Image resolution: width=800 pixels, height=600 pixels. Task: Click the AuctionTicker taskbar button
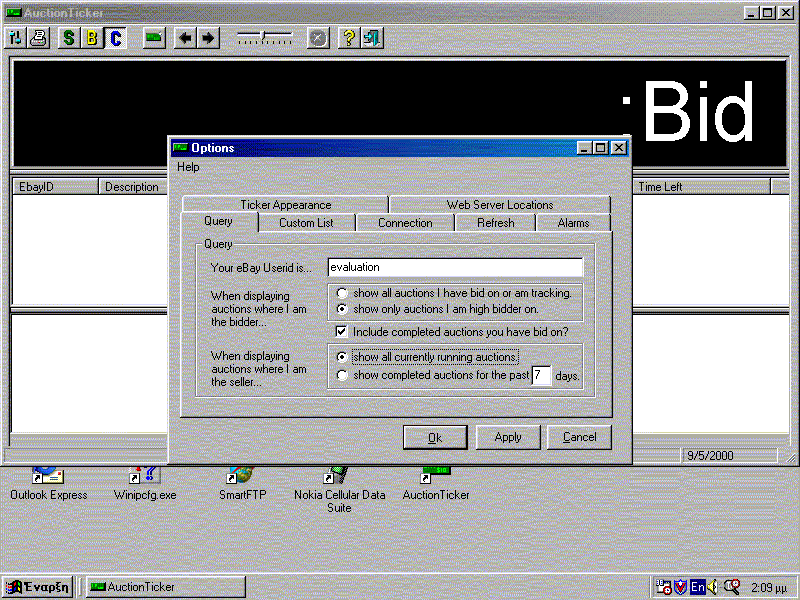[165, 587]
